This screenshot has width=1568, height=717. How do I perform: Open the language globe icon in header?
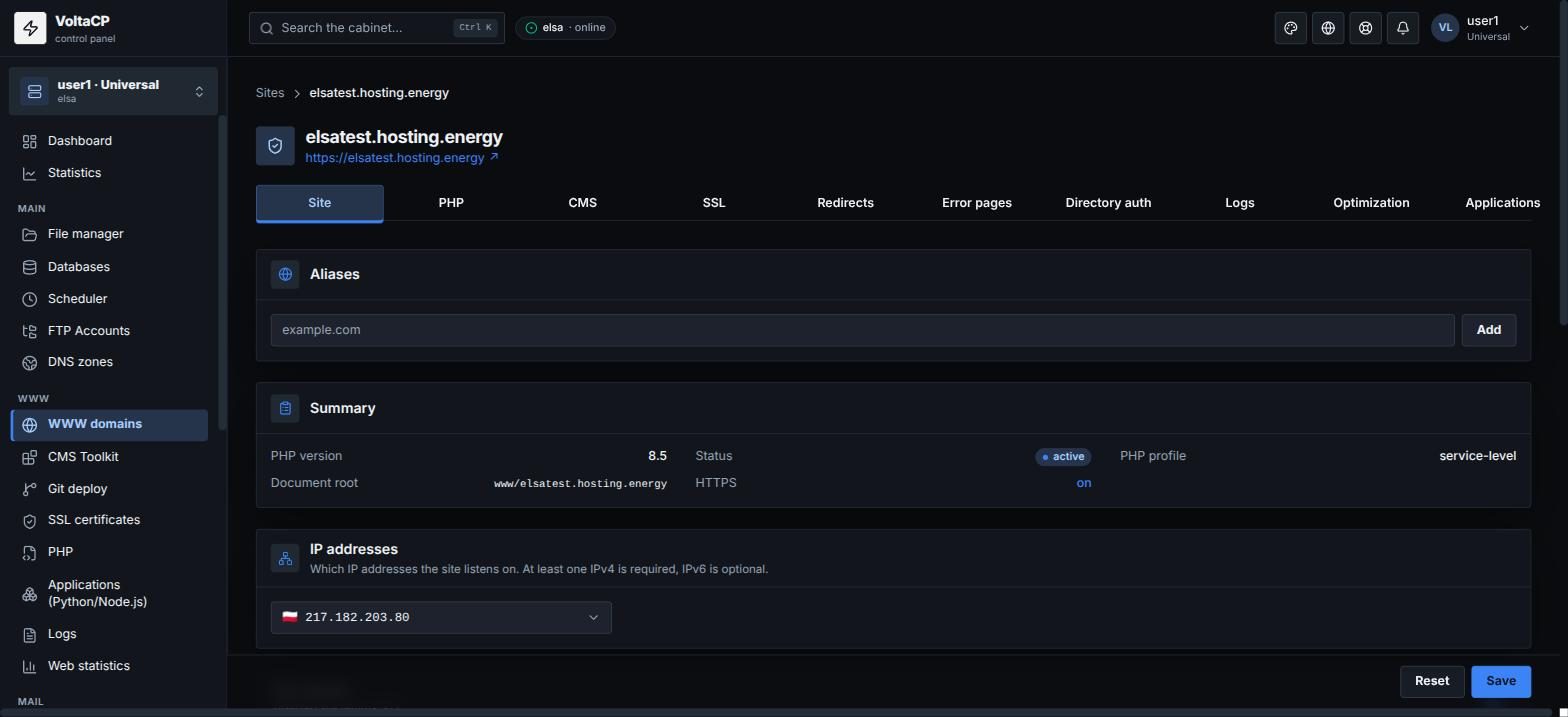tap(1328, 28)
